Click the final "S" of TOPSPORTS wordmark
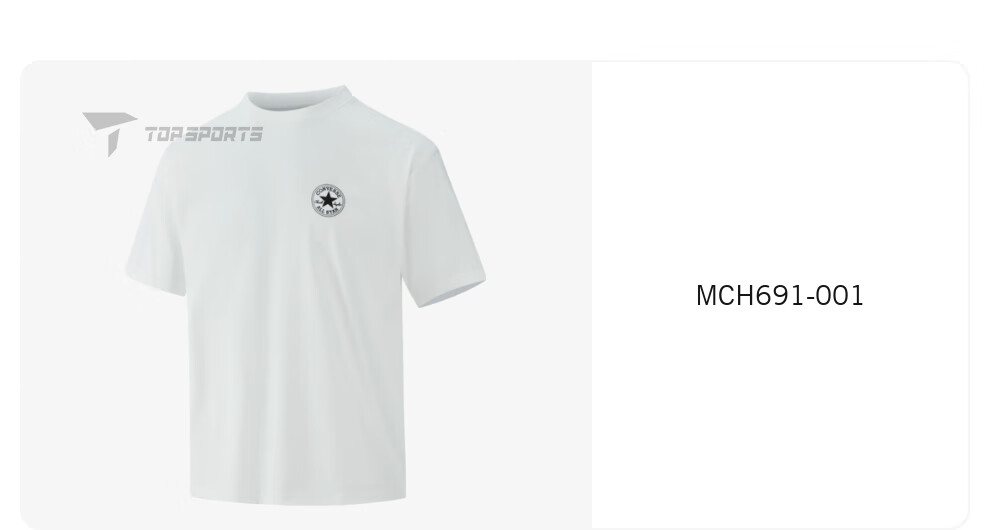Screen dimensions: 990x530 click(x=255, y=134)
